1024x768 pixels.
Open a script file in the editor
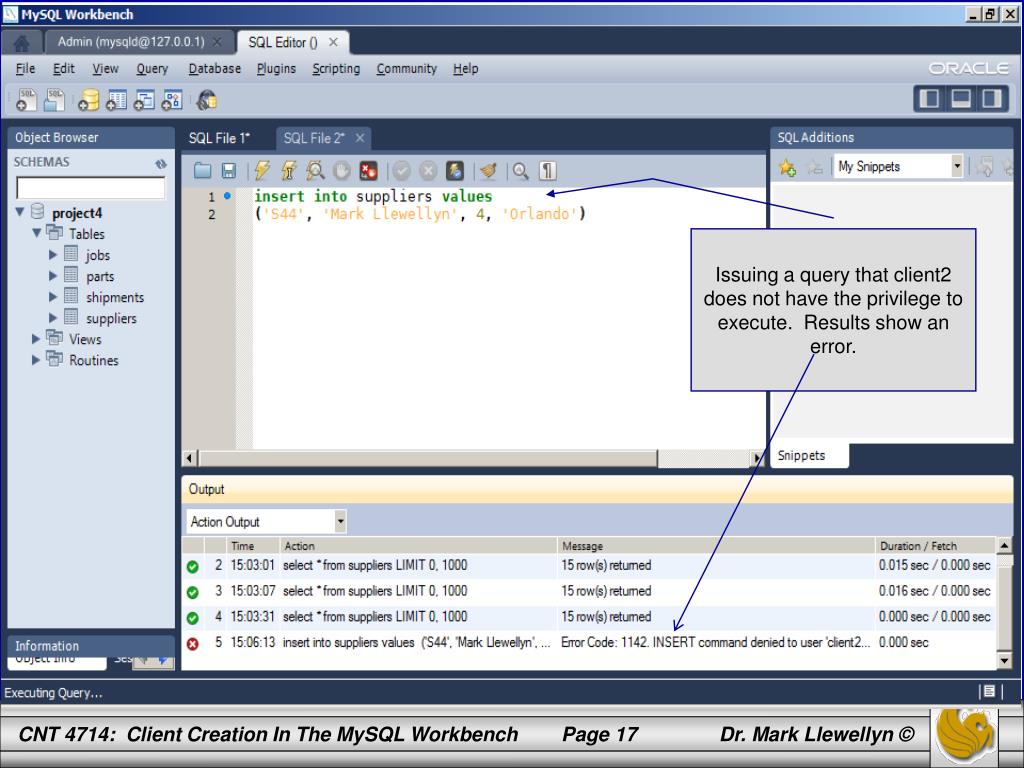(x=202, y=170)
